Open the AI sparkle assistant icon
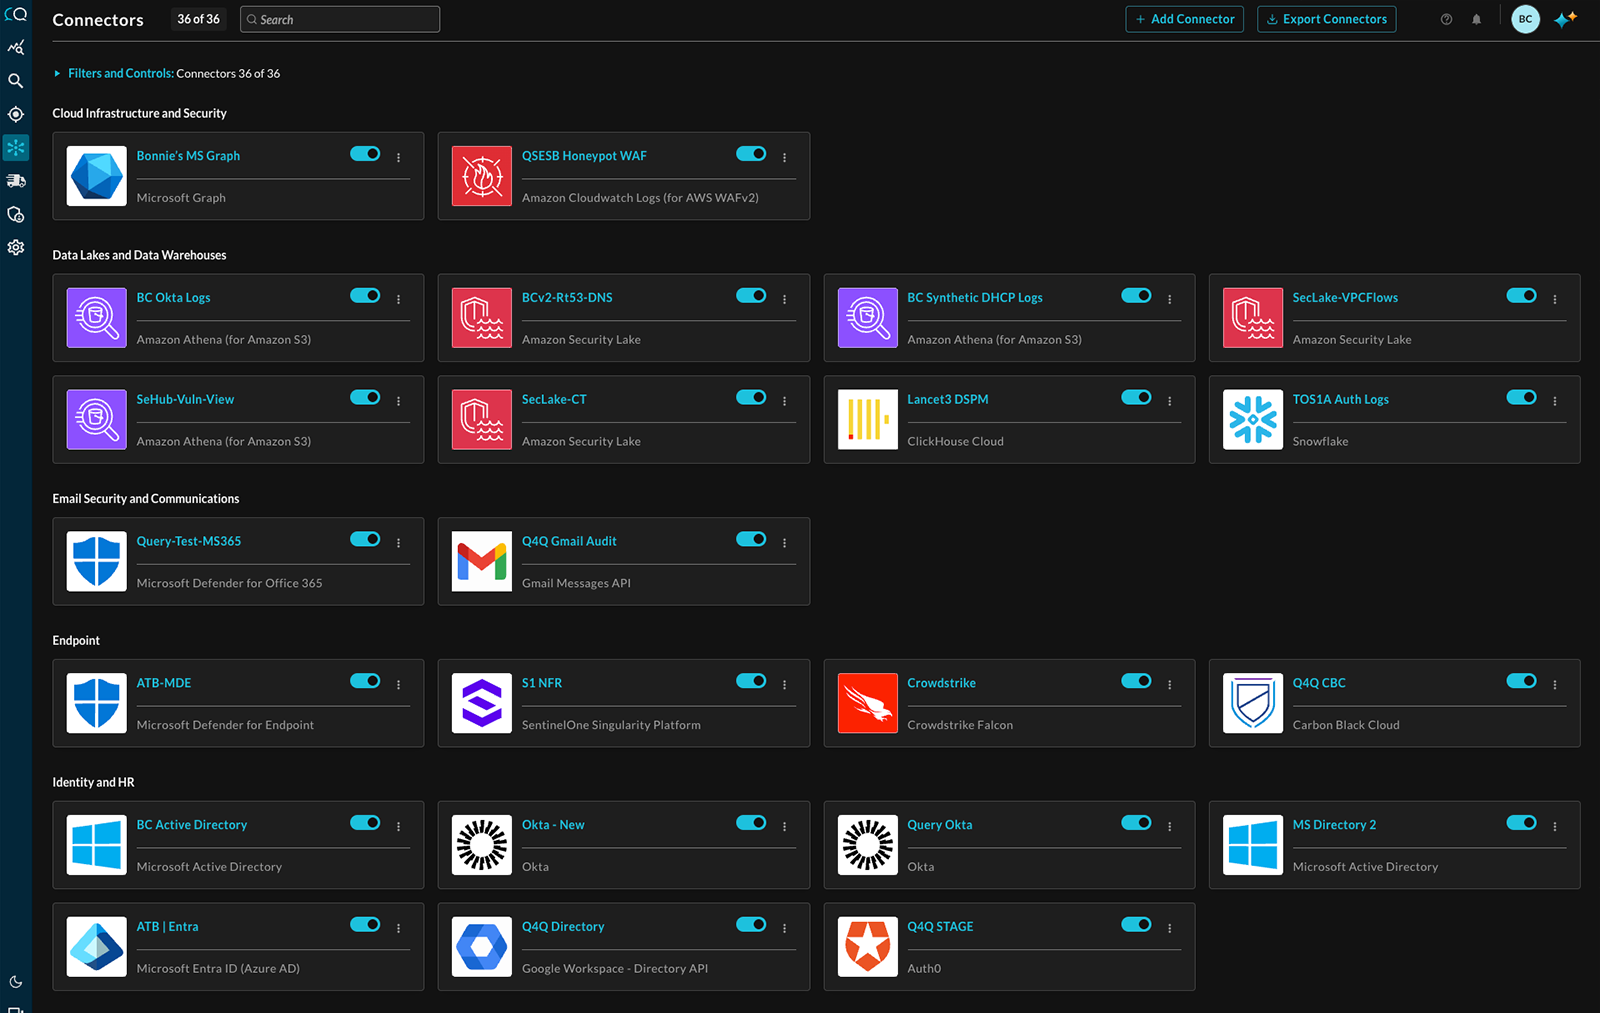The width and height of the screenshot is (1600, 1013). (1565, 19)
